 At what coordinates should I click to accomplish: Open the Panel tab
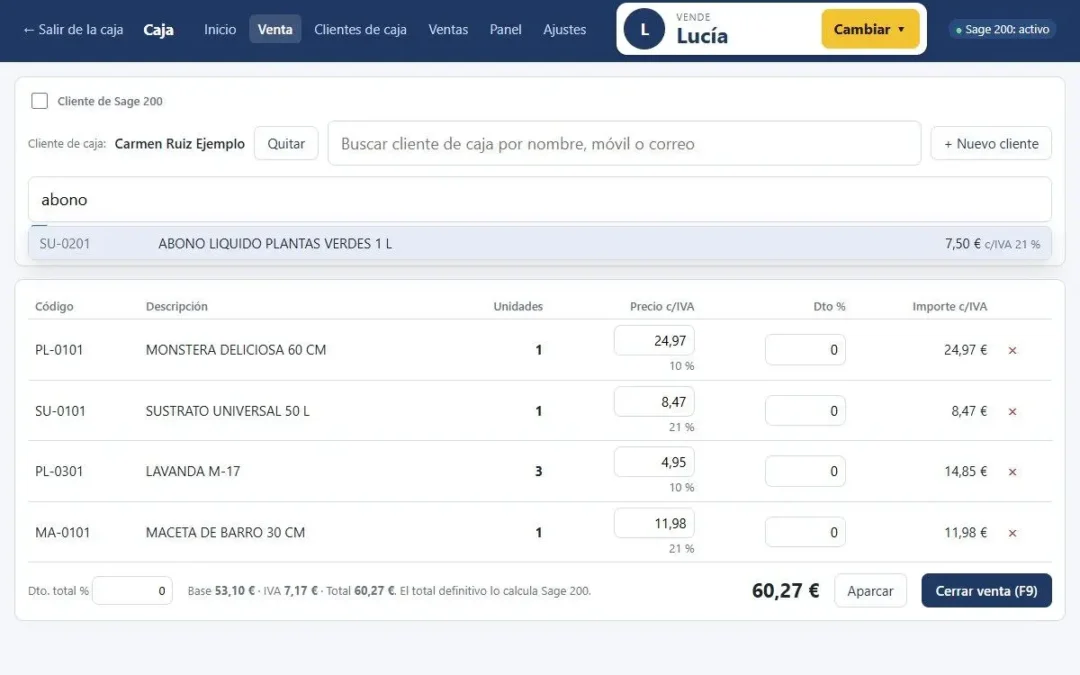[x=506, y=30]
